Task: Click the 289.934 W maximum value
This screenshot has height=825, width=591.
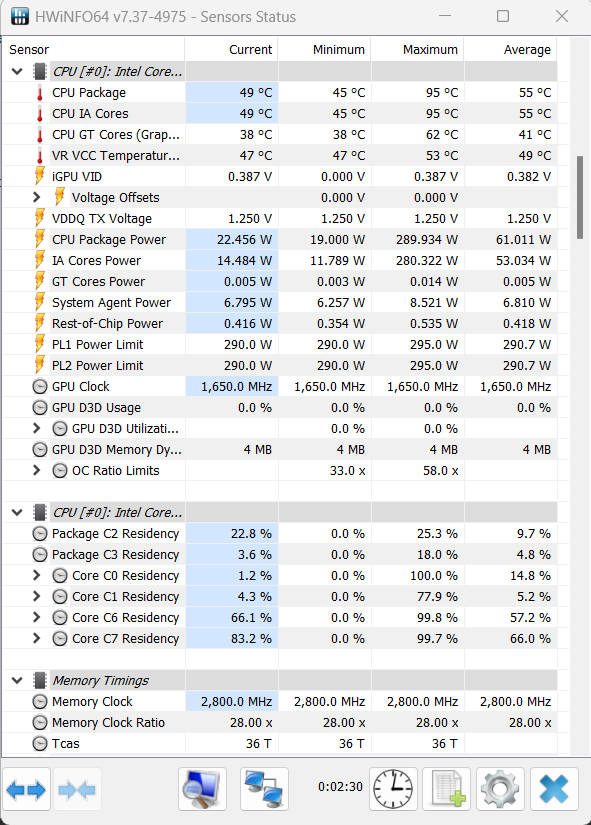Action: pos(427,240)
